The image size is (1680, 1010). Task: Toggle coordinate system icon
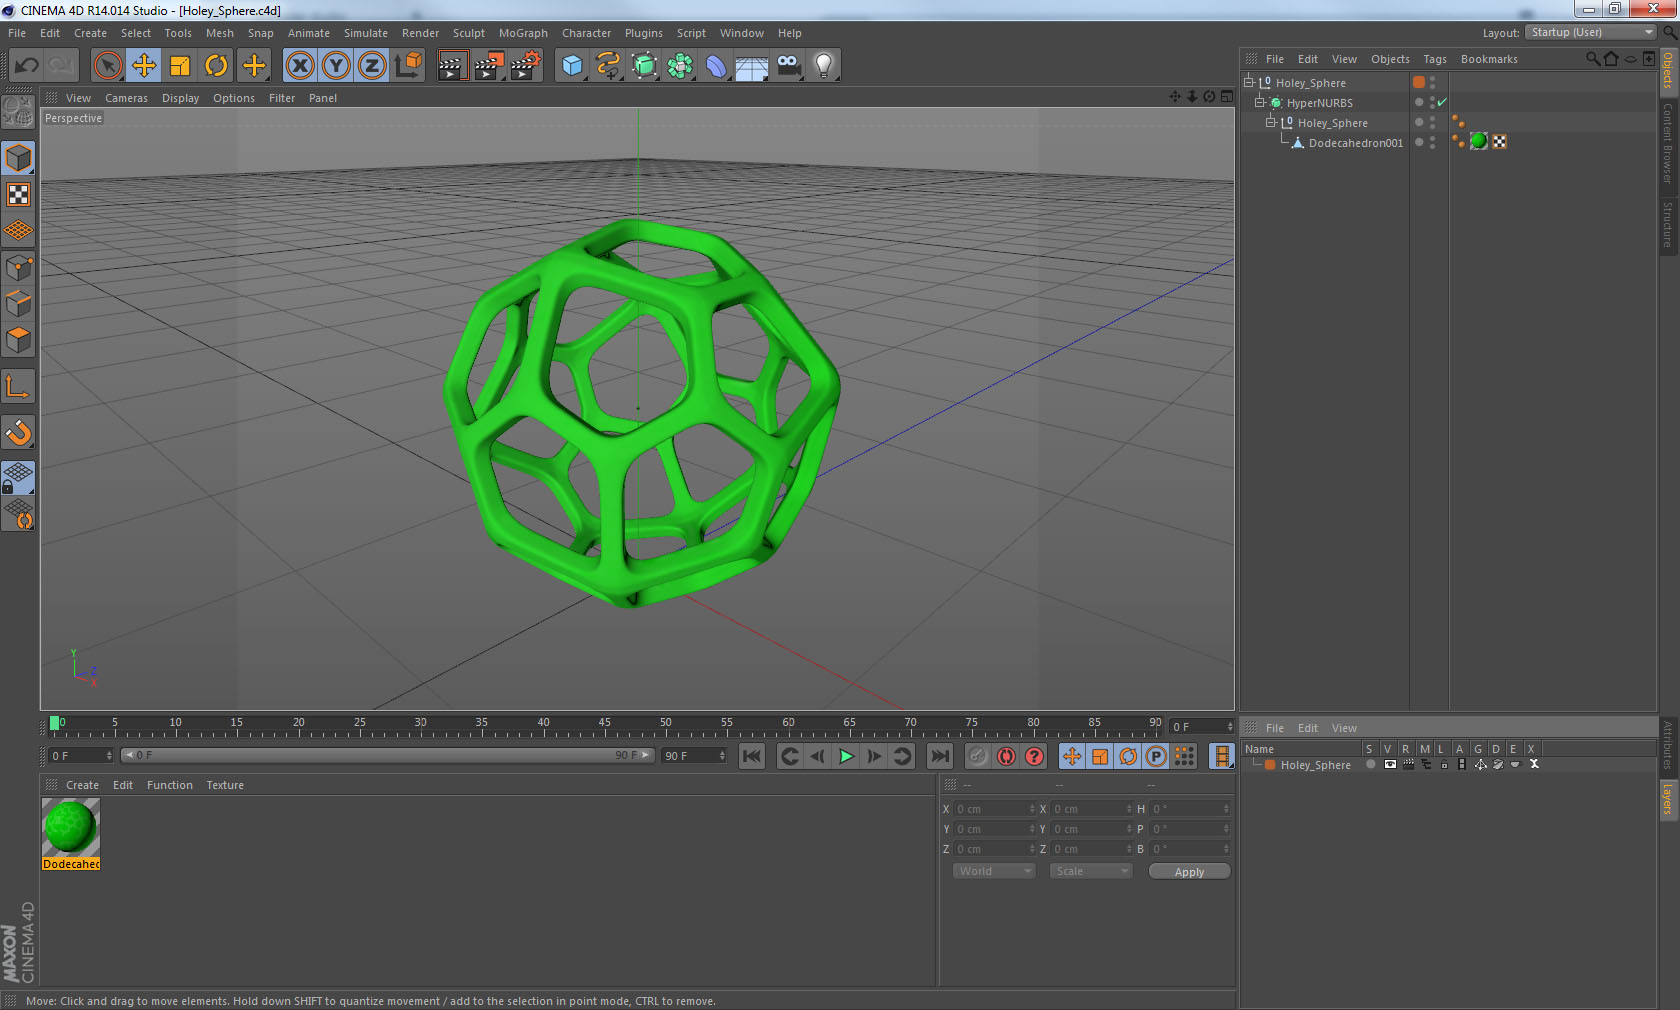(x=408, y=66)
